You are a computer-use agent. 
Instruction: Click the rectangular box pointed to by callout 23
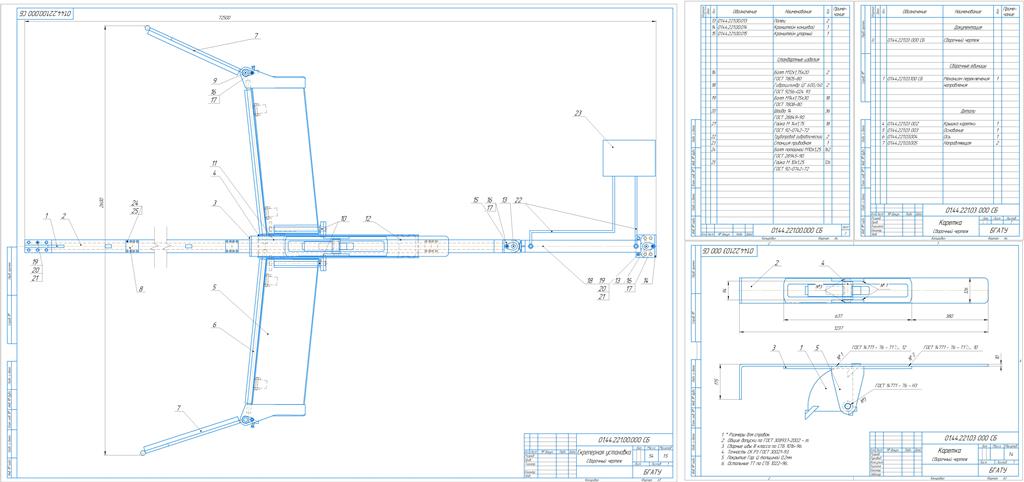tap(628, 157)
